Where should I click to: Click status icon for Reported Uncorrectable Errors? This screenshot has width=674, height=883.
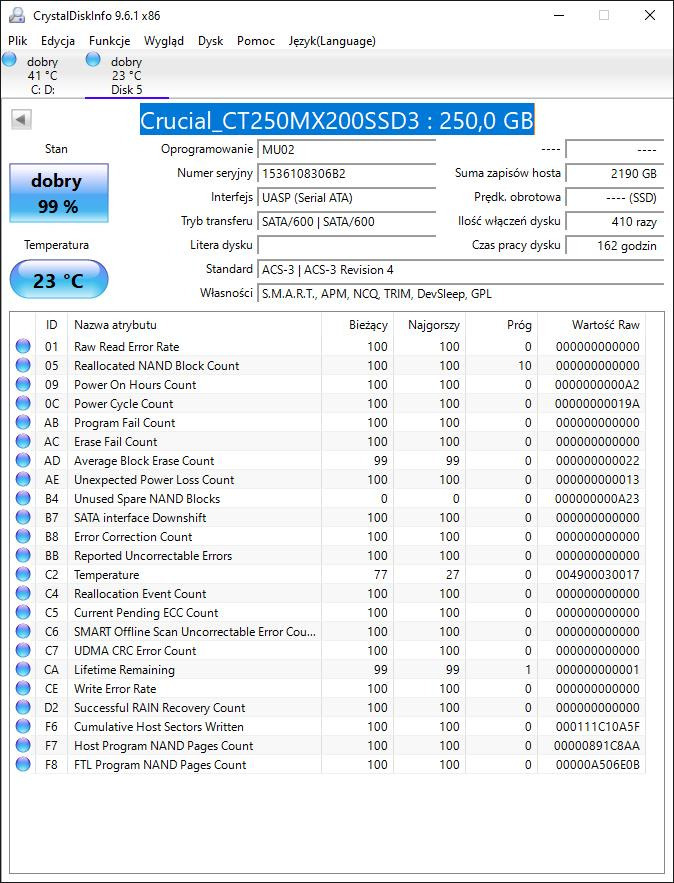(x=23, y=555)
